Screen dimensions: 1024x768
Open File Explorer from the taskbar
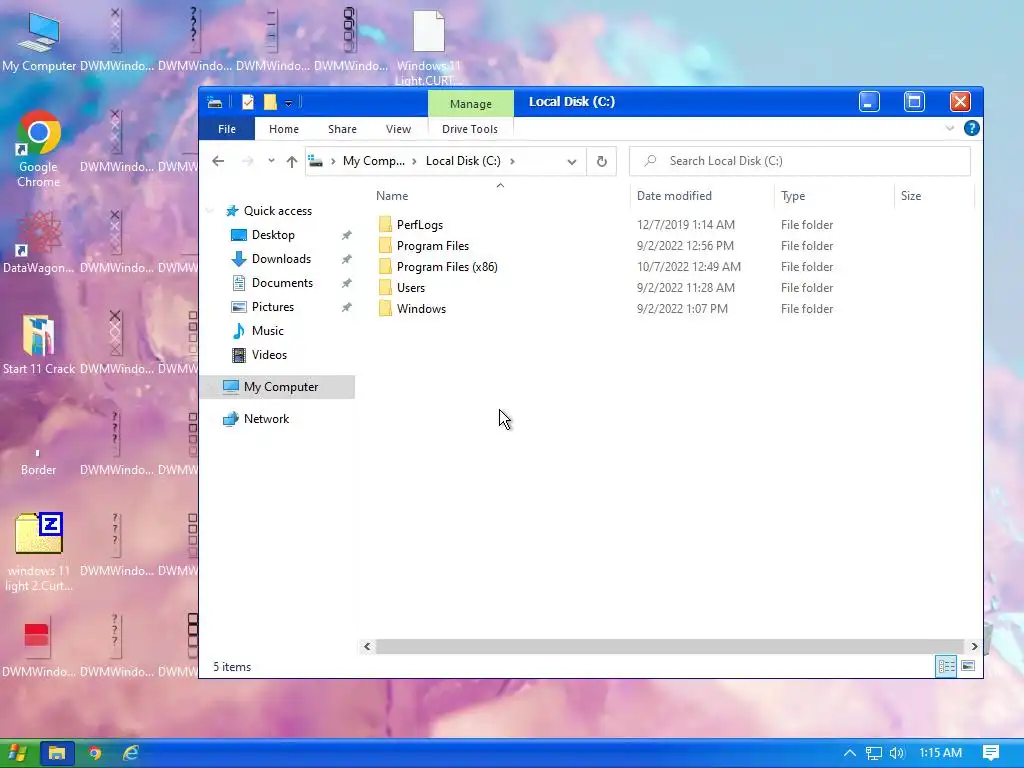tap(57, 753)
